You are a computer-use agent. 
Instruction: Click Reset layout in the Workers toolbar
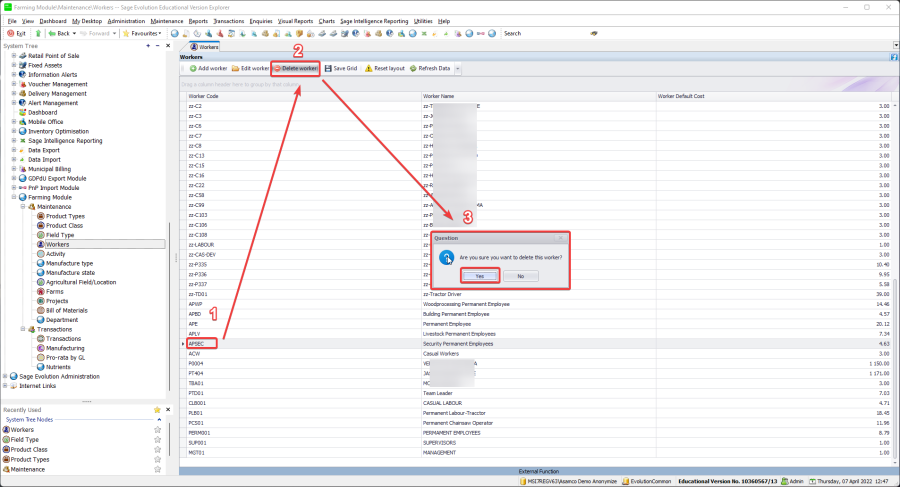pos(383,68)
